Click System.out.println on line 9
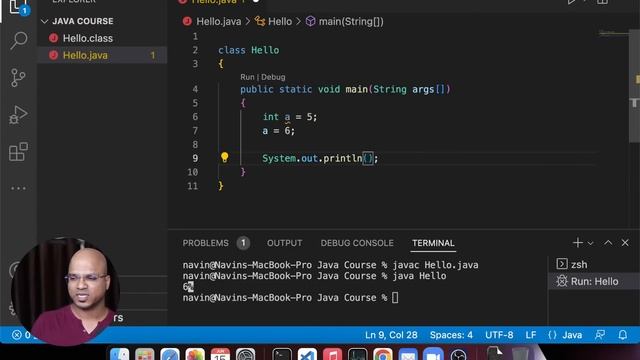Screen dimensions: 640x360 312,158
